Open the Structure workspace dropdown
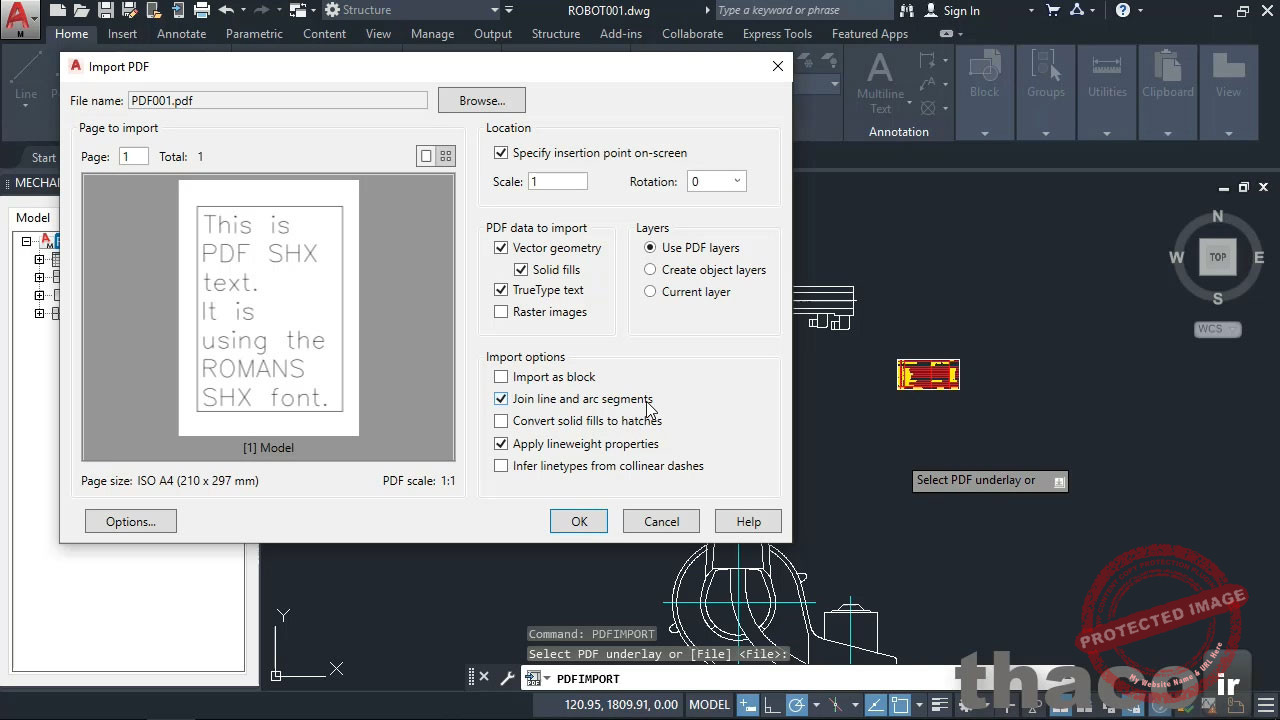Viewport: 1280px width, 720px height. (412, 10)
